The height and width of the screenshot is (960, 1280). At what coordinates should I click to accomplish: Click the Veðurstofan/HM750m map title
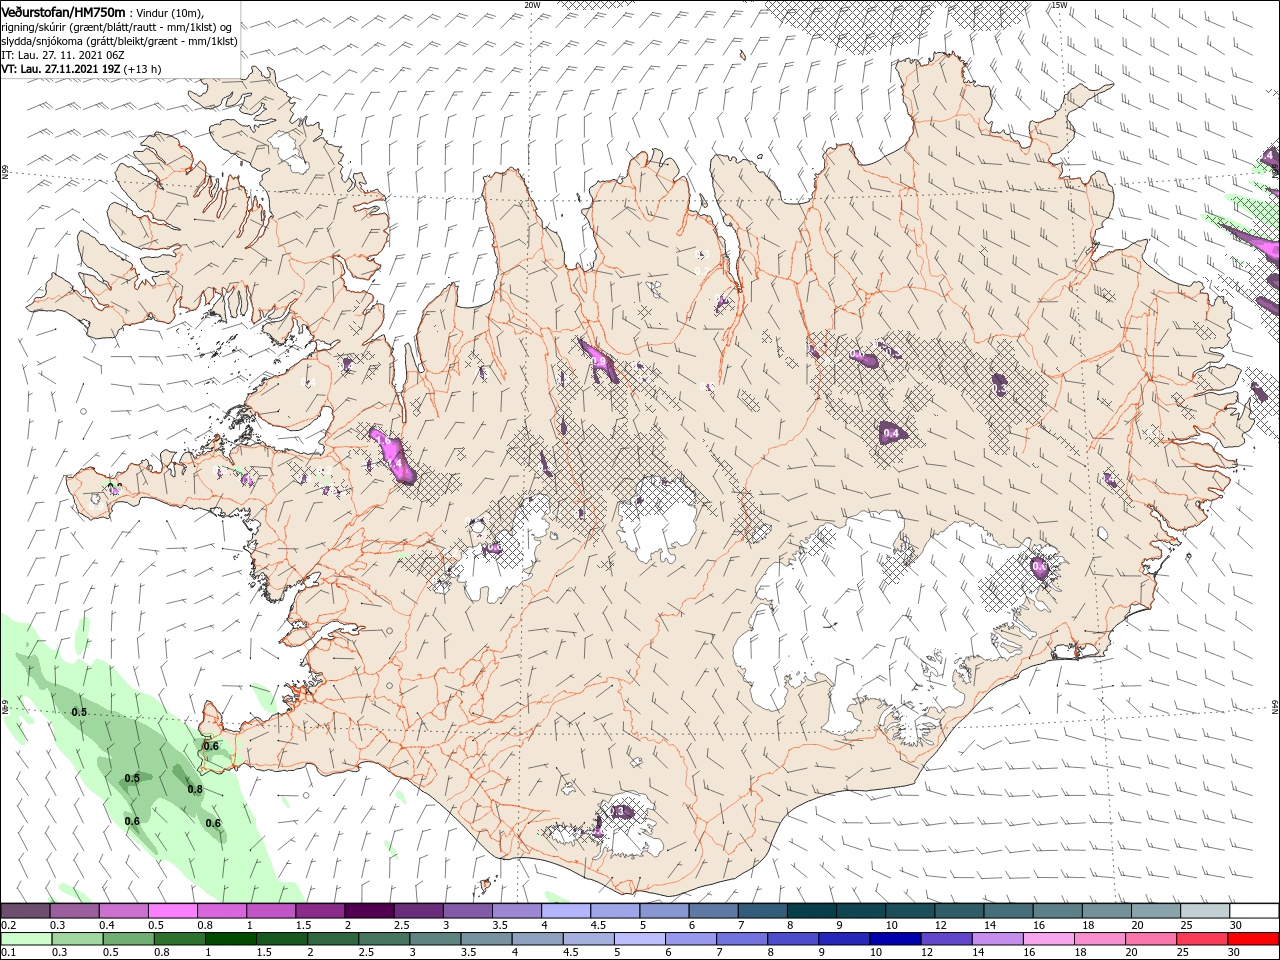pos(64,12)
